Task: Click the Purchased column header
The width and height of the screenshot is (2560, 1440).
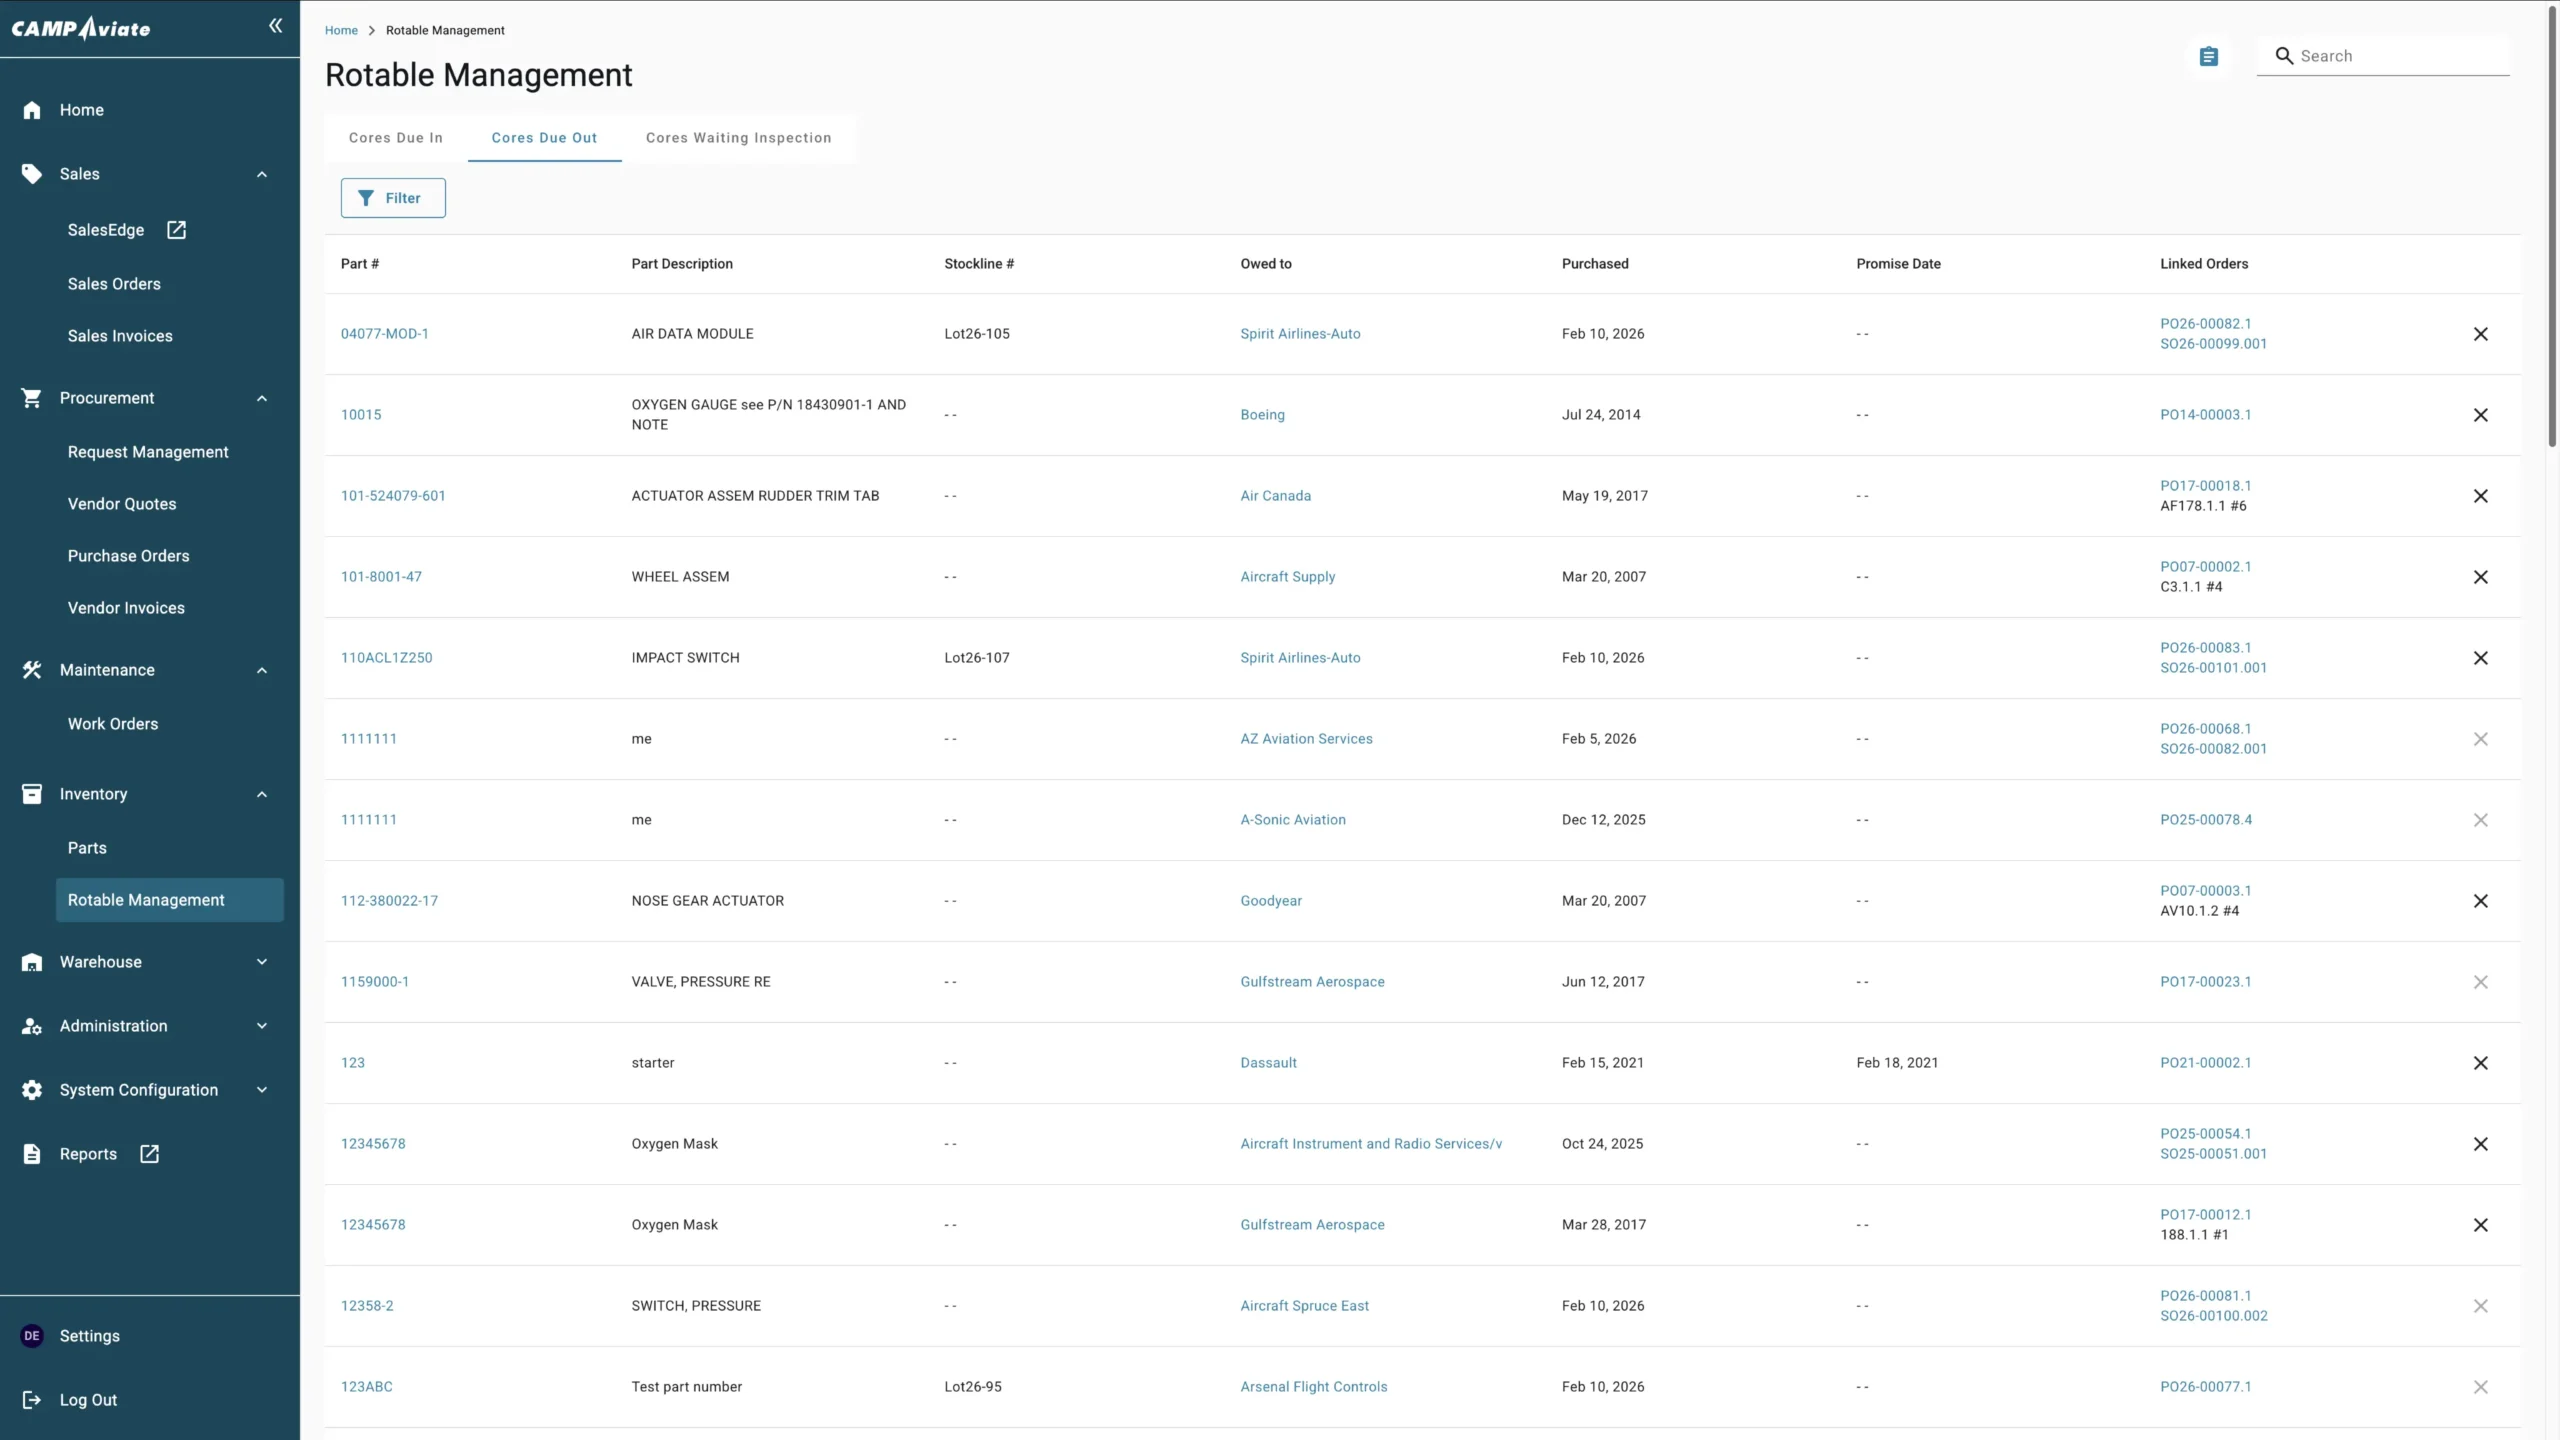Action: [x=1595, y=264]
